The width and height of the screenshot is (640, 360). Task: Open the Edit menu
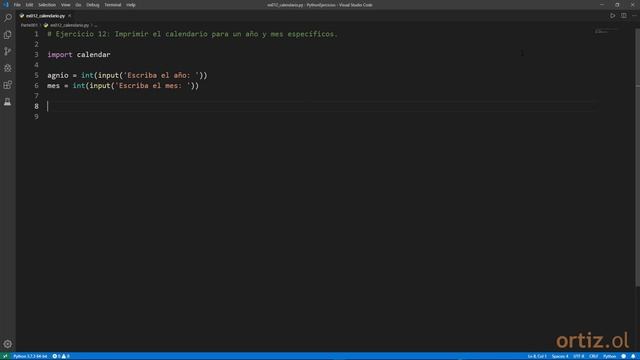coord(29,5)
